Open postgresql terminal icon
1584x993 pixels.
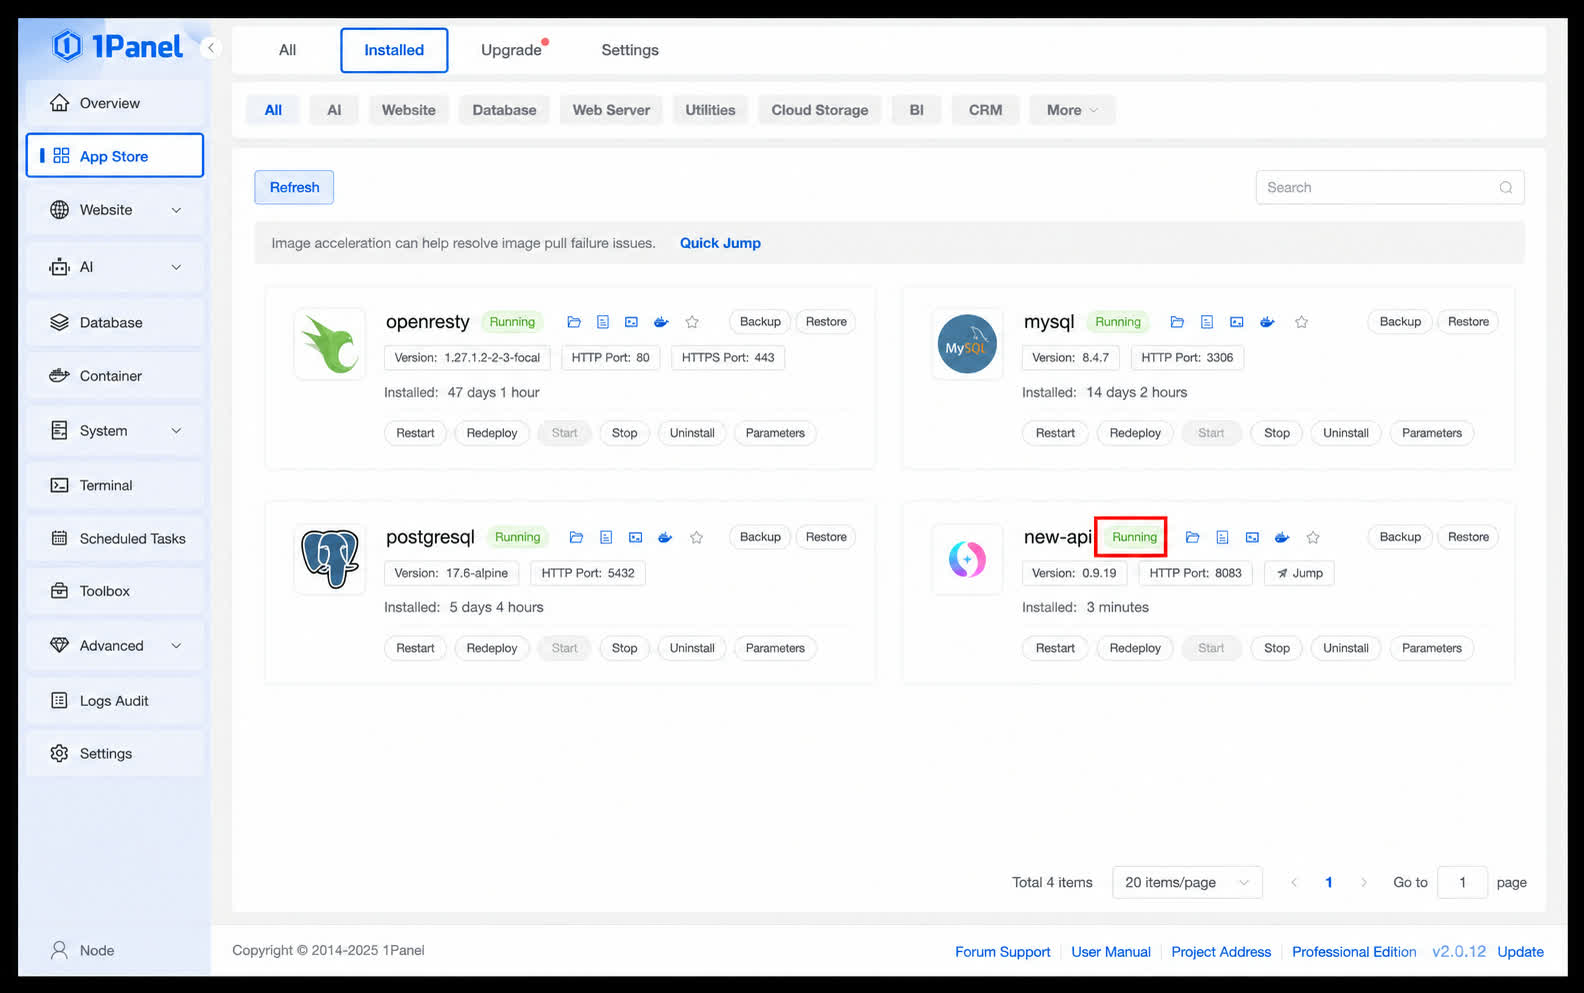[x=635, y=537]
